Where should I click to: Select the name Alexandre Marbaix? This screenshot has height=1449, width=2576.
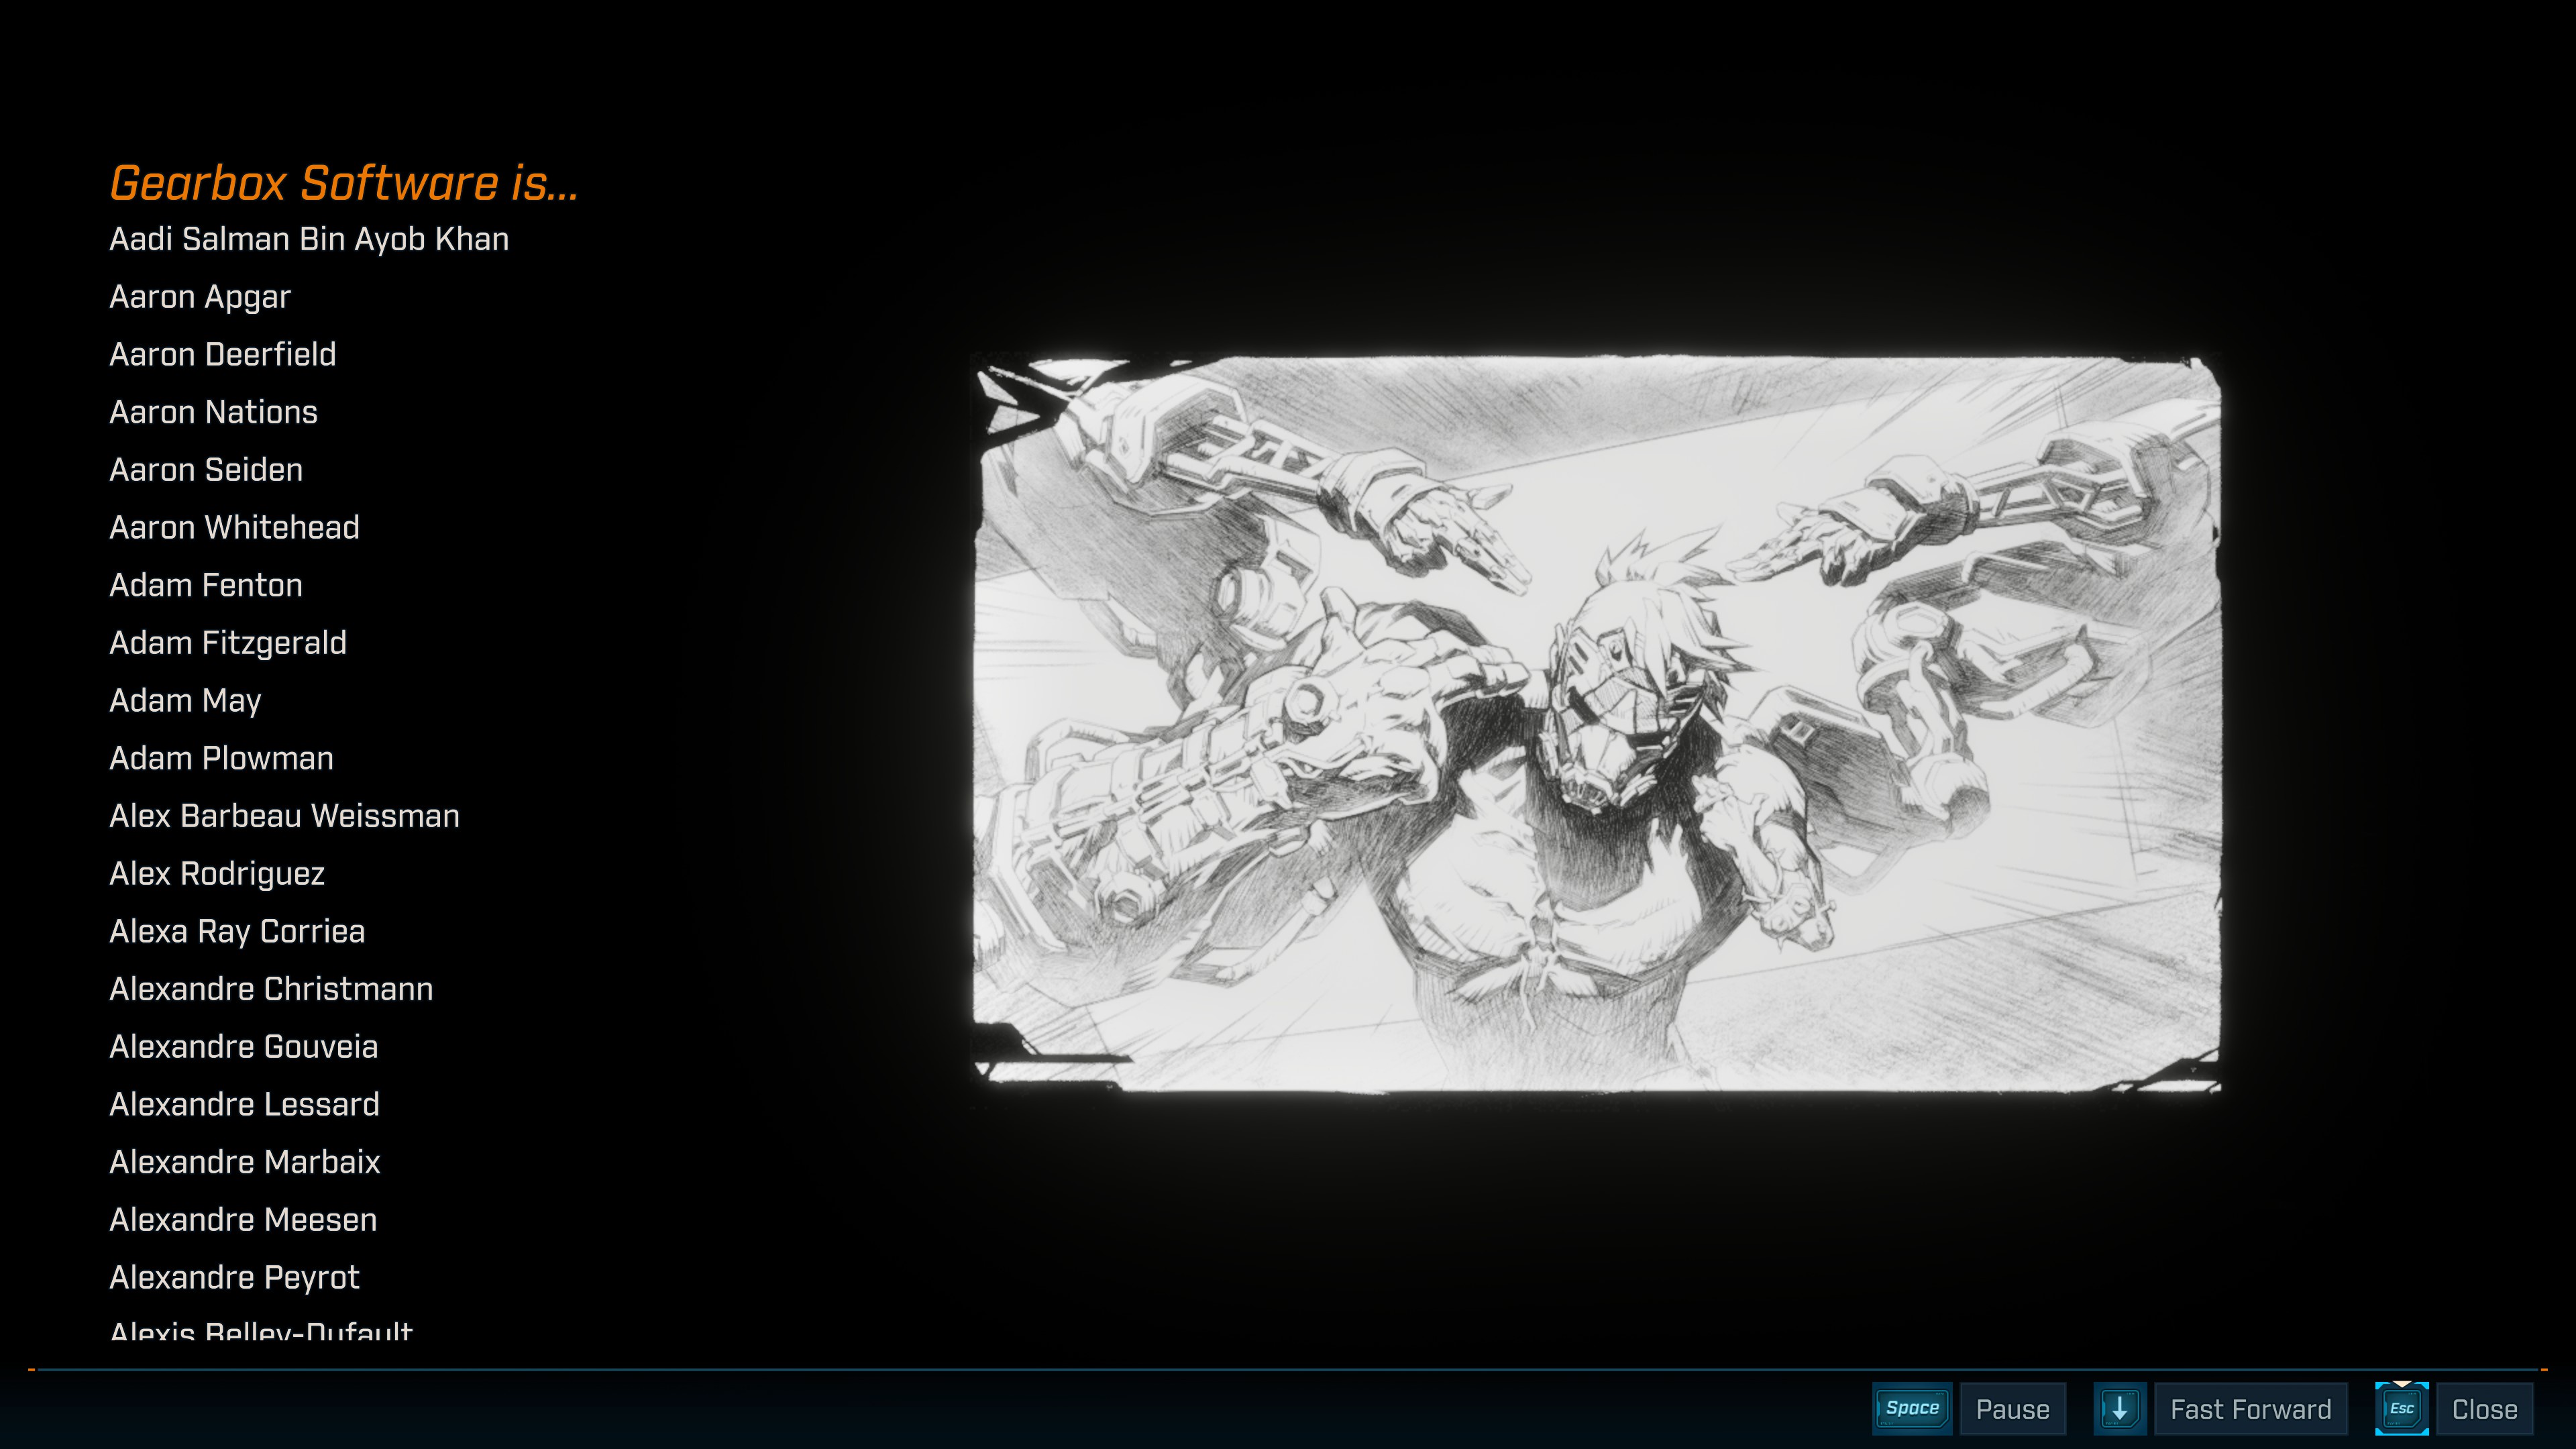point(245,1162)
